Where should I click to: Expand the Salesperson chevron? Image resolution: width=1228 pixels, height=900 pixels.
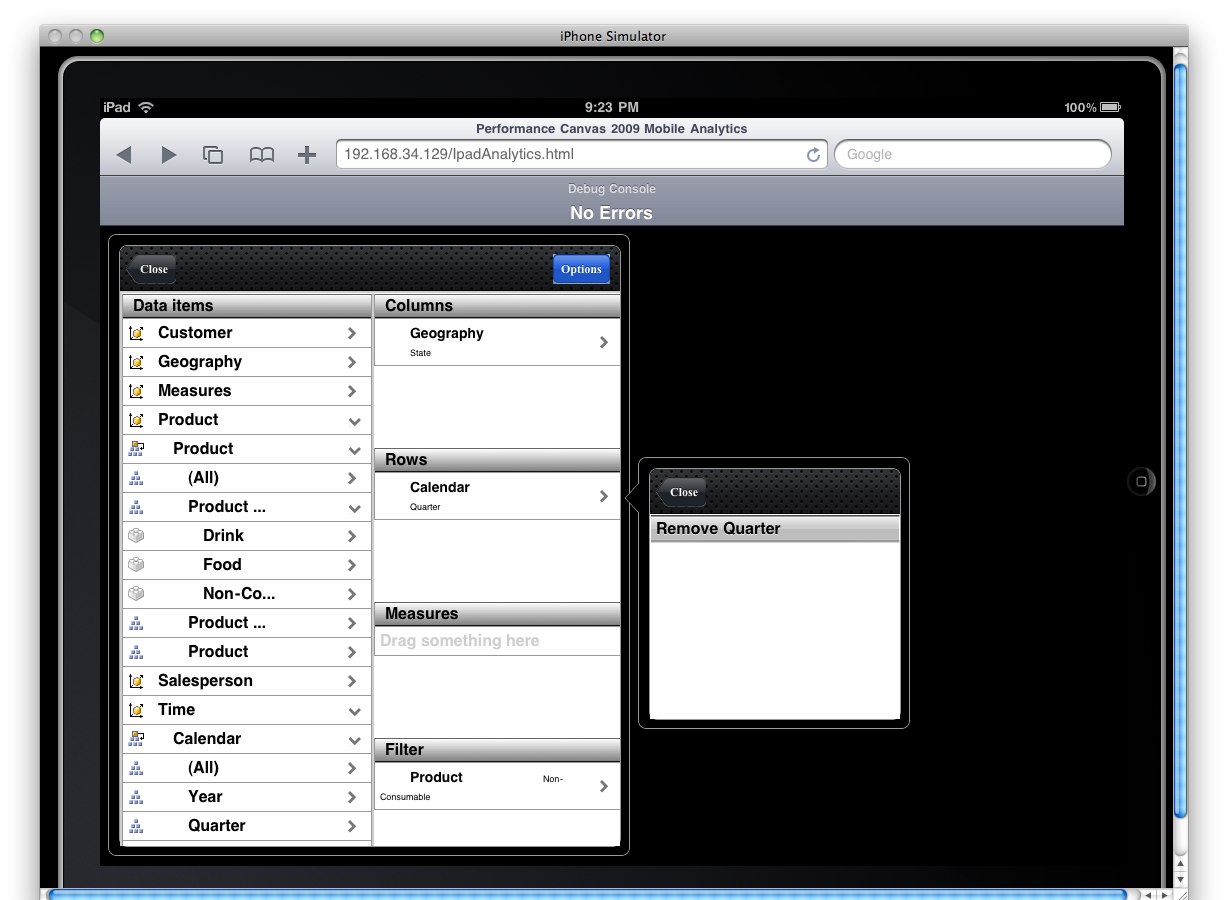[352, 681]
